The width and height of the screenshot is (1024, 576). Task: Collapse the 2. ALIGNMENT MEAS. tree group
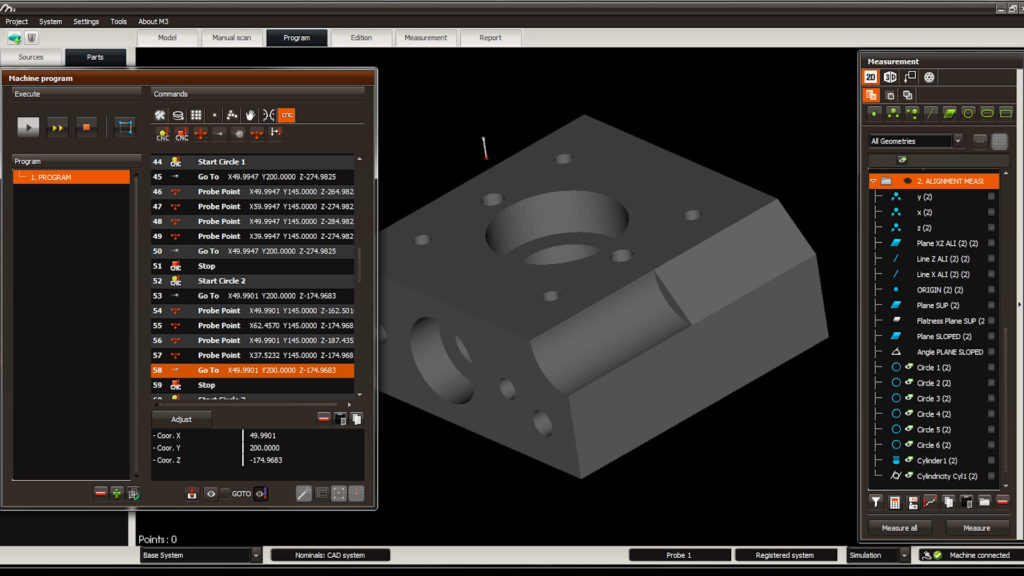(x=873, y=181)
